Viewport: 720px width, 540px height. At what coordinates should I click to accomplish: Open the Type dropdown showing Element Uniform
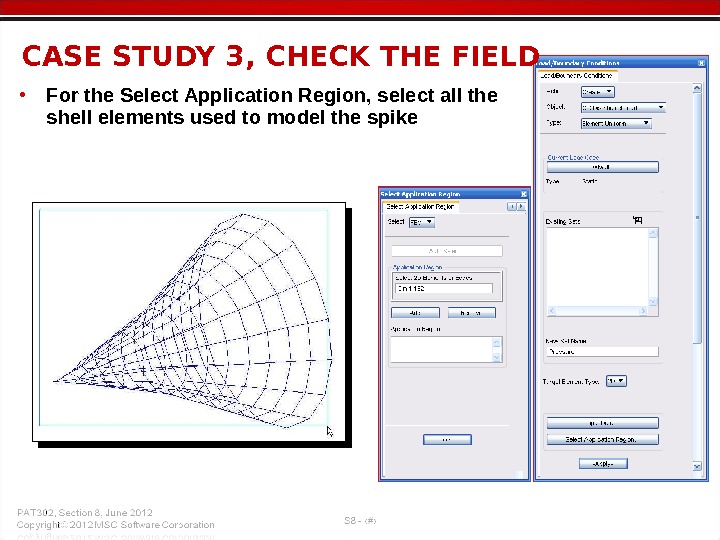(616, 123)
